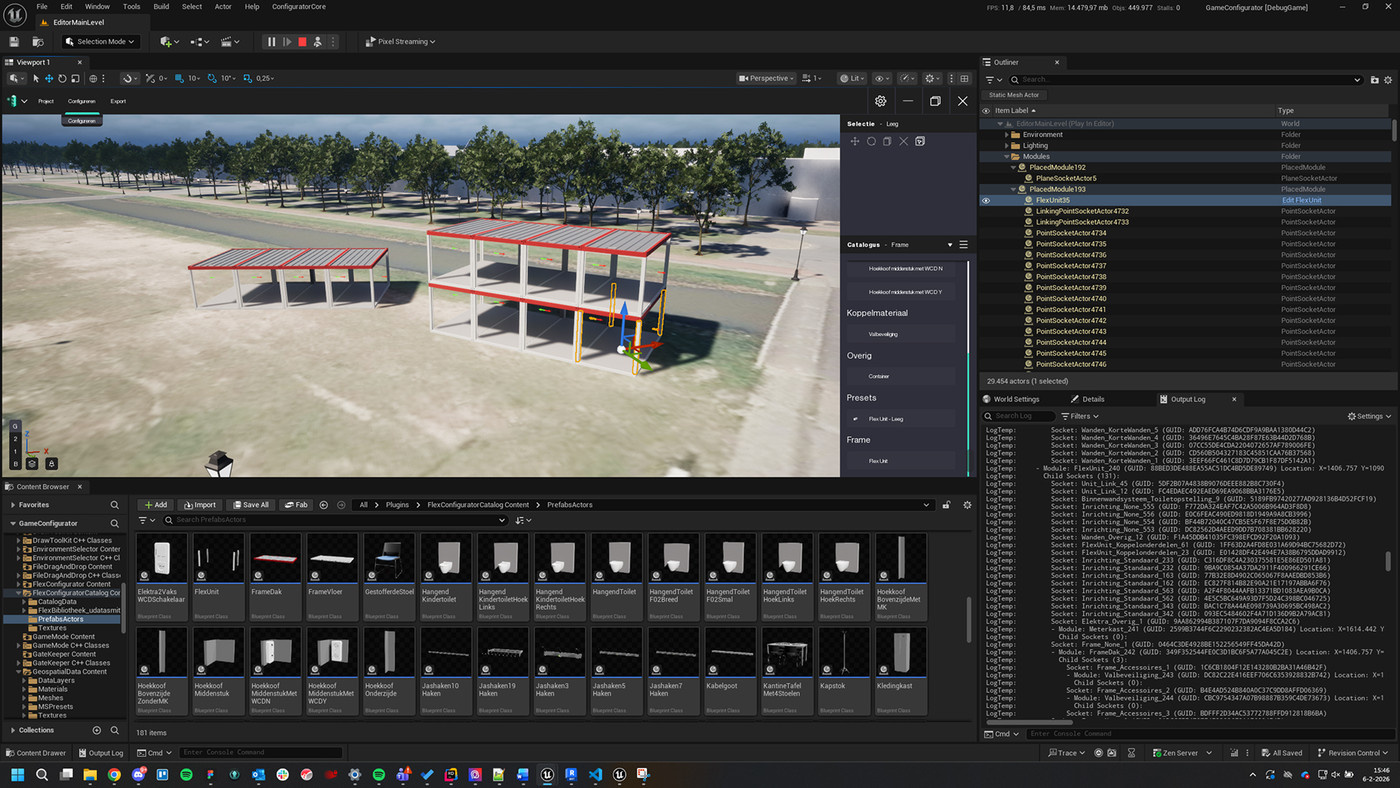The width and height of the screenshot is (1400, 788).
Task: Open the cinematics clapperboard dropdown
Action: coord(231,42)
